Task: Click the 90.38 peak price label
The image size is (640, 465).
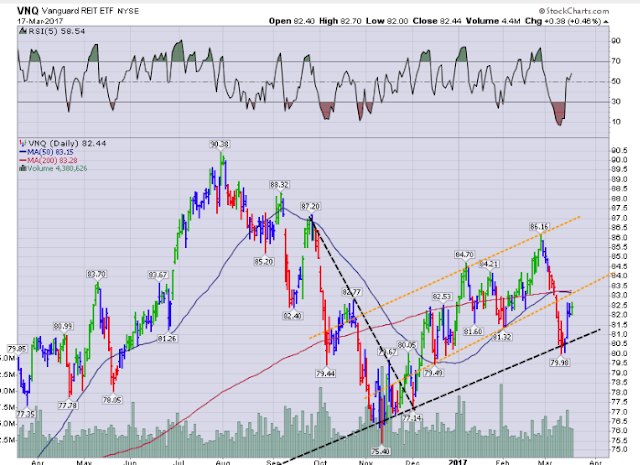Action: 220,144
